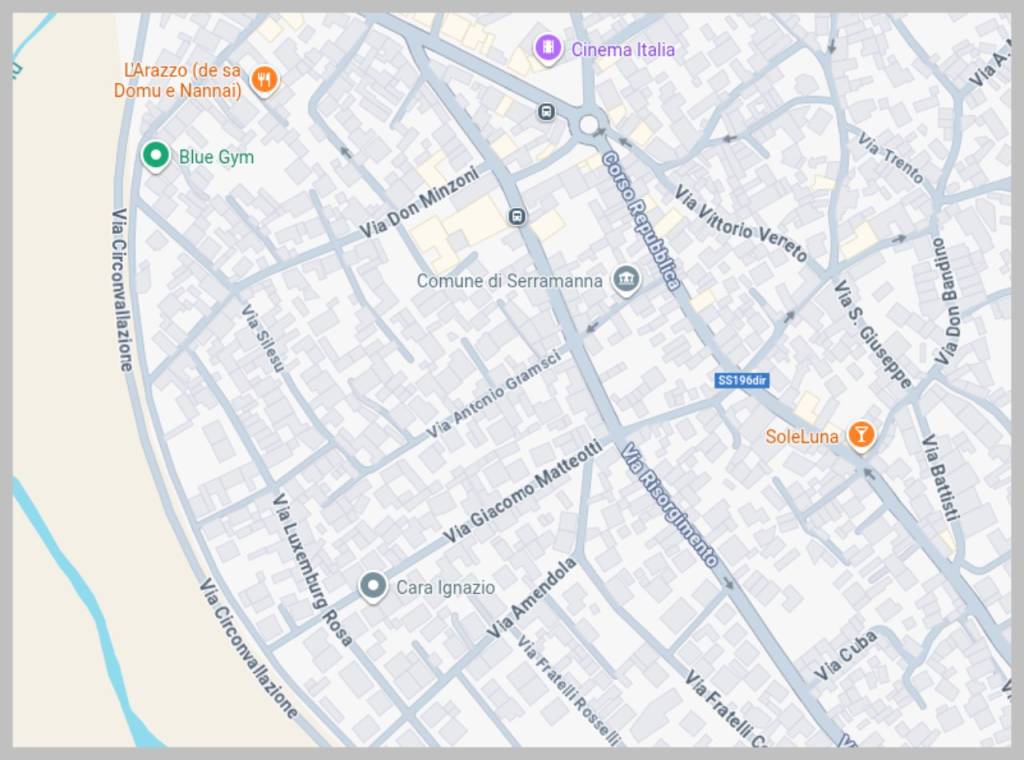Click the SoleLuna orange cocktail icon
Viewport: 1024px width, 760px height.
coord(860,435)
